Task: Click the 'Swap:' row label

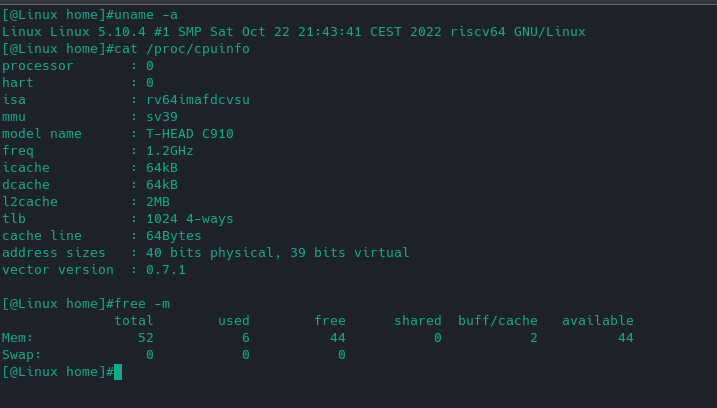Action: 22,354
